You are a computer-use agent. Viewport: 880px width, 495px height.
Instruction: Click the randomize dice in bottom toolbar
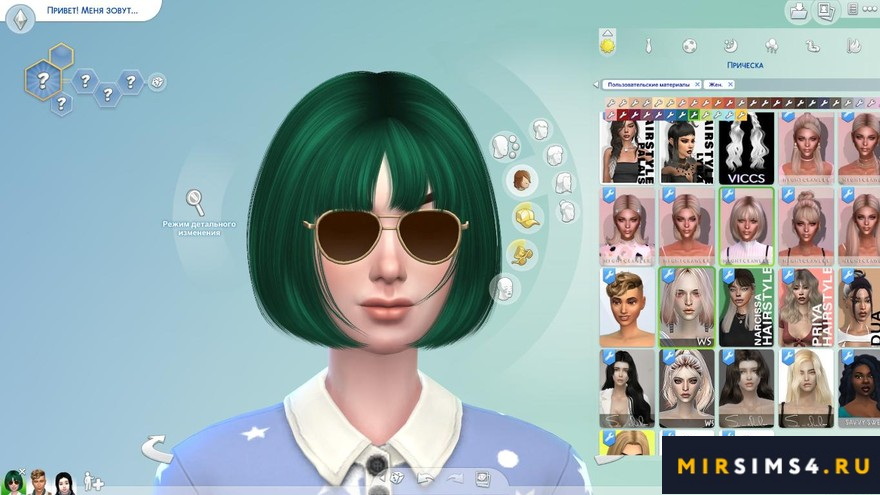pyautogui.click(x=397, y=478)
